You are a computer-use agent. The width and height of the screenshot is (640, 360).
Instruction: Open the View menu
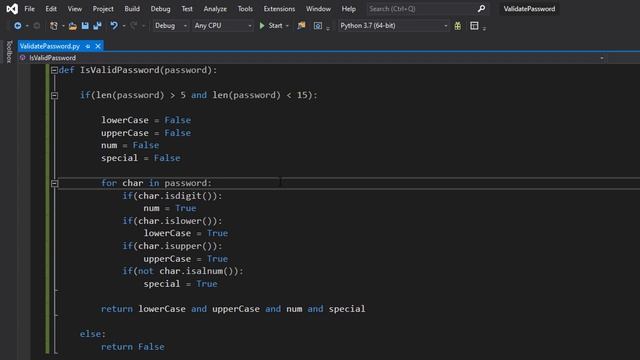[x=75, y=9]
